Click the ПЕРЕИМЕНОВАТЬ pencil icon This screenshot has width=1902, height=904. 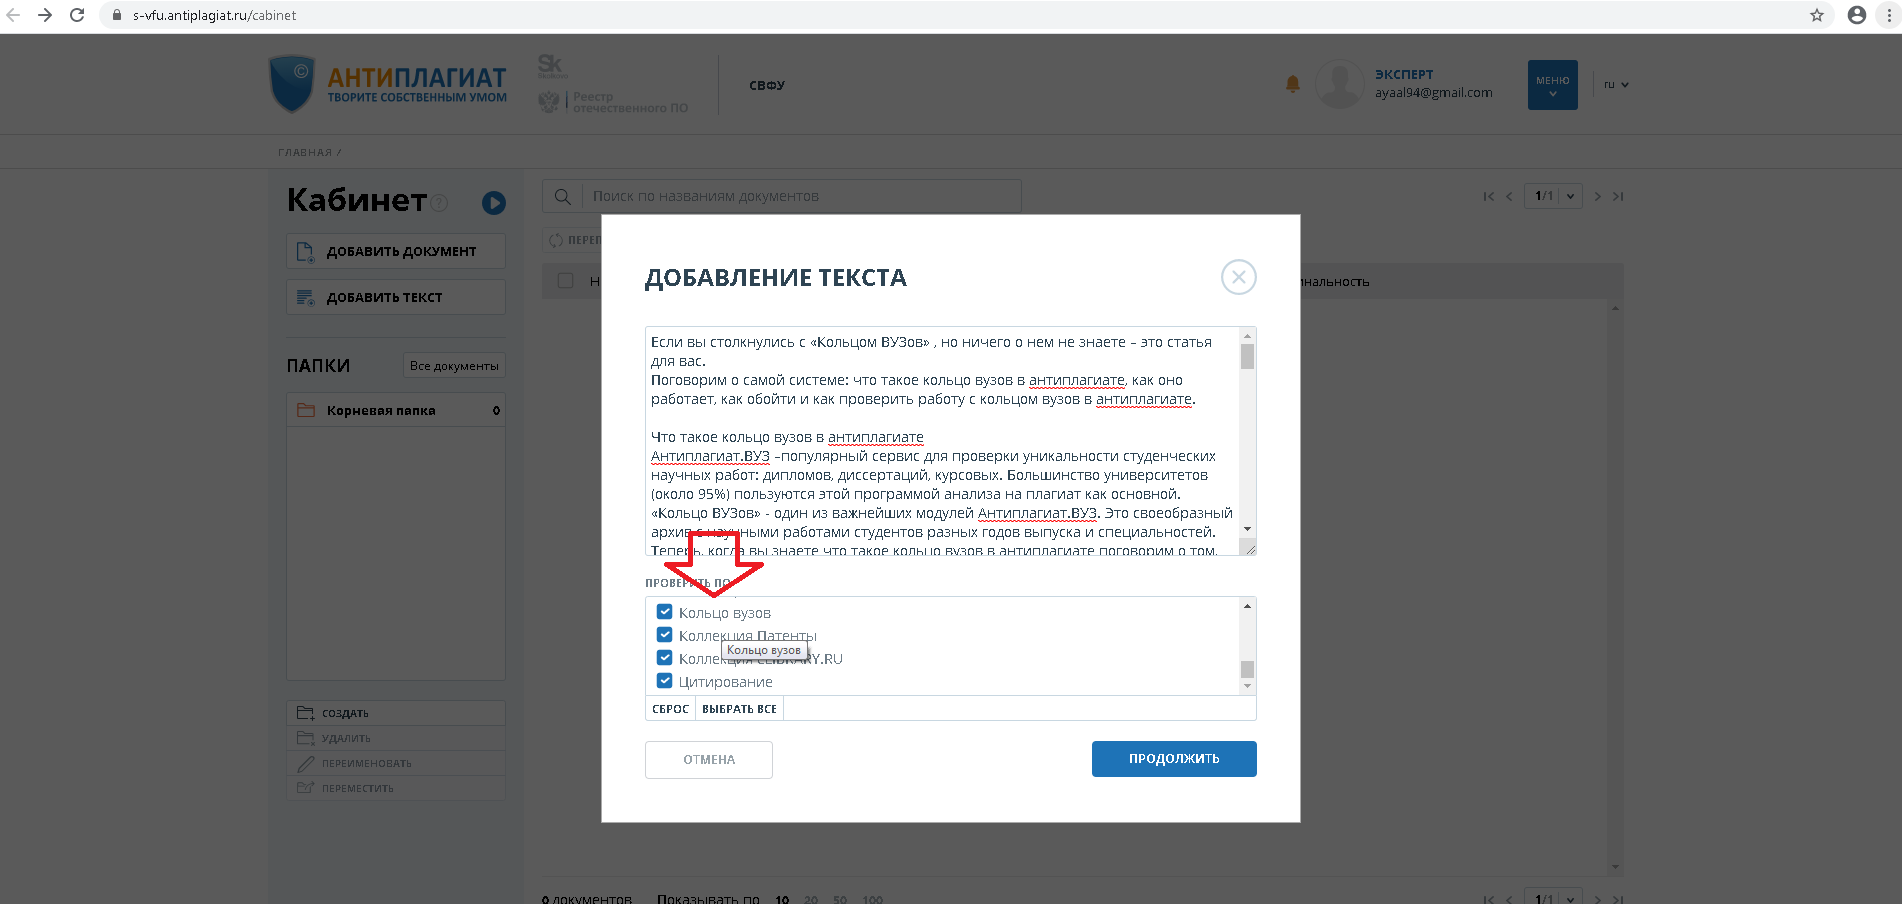click(306, 763)
